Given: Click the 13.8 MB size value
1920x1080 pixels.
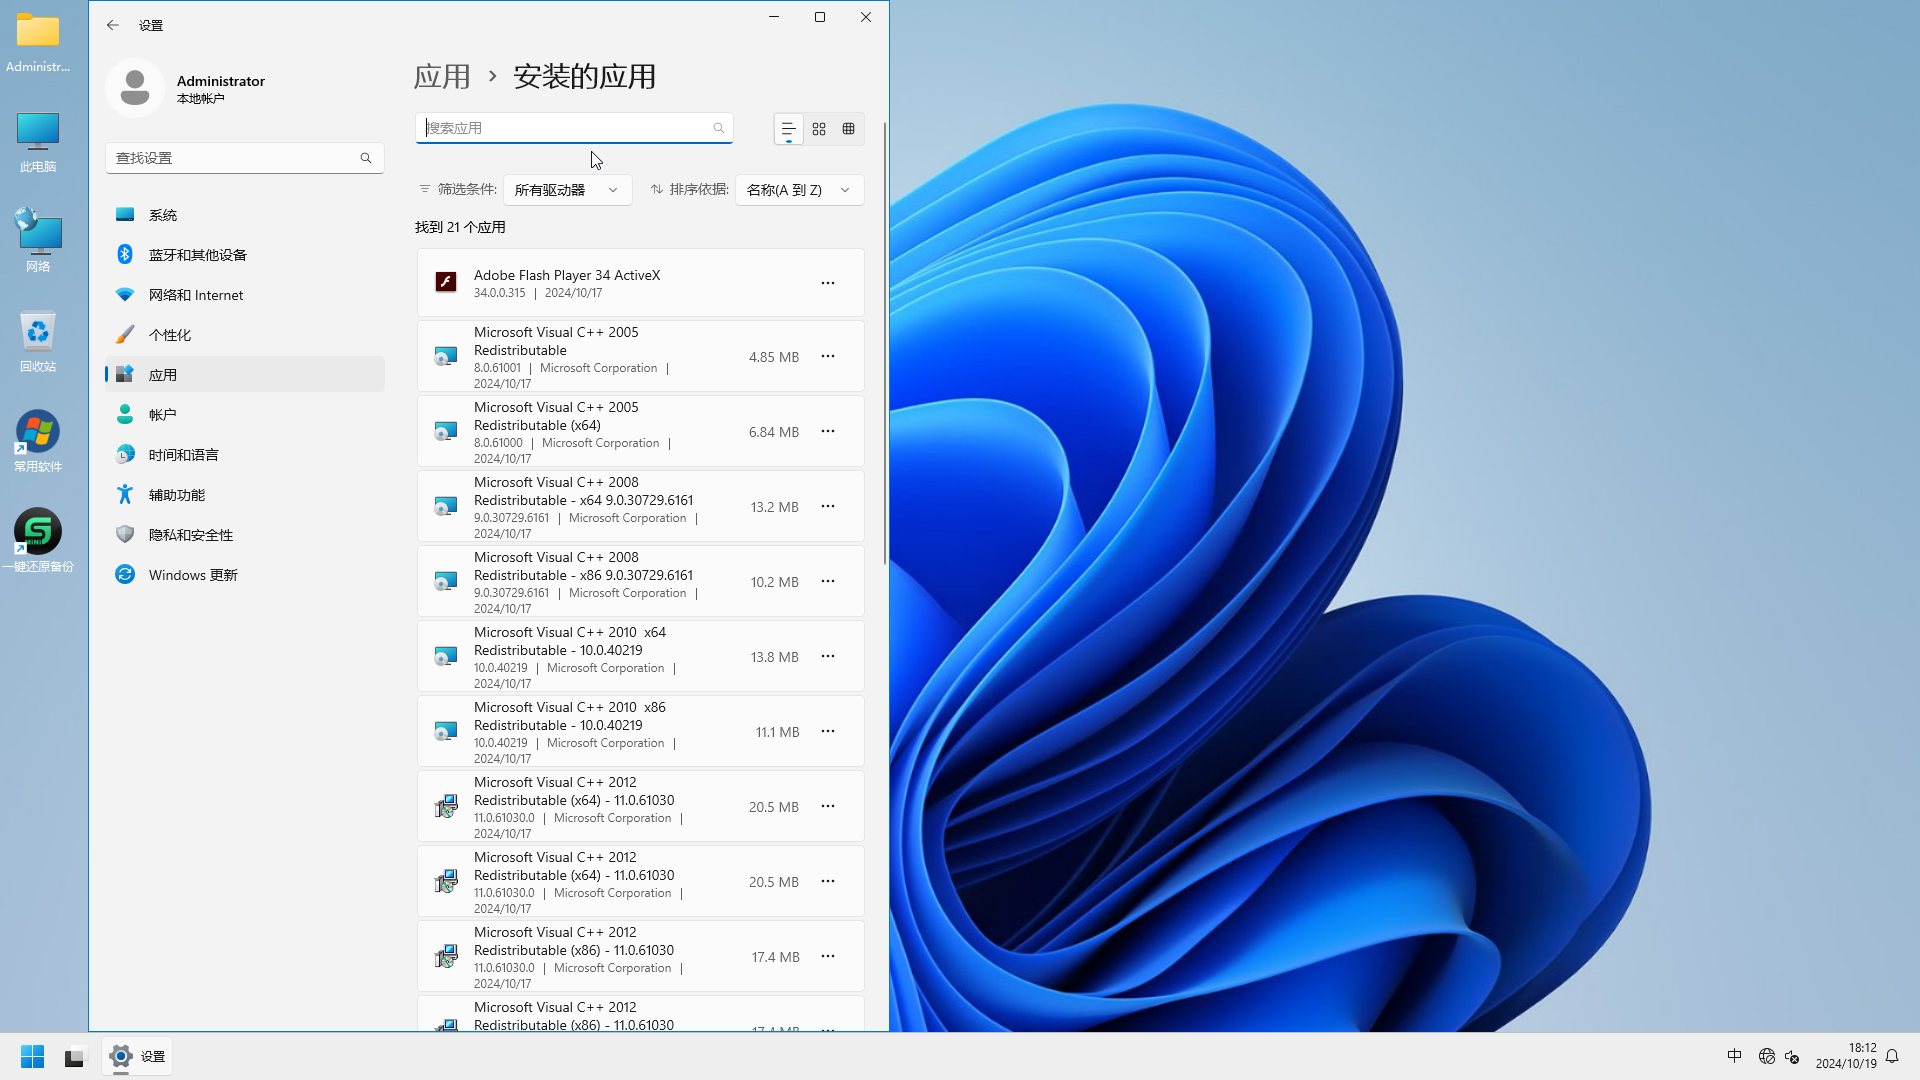Looking at the screenshot, I should 775,657.
